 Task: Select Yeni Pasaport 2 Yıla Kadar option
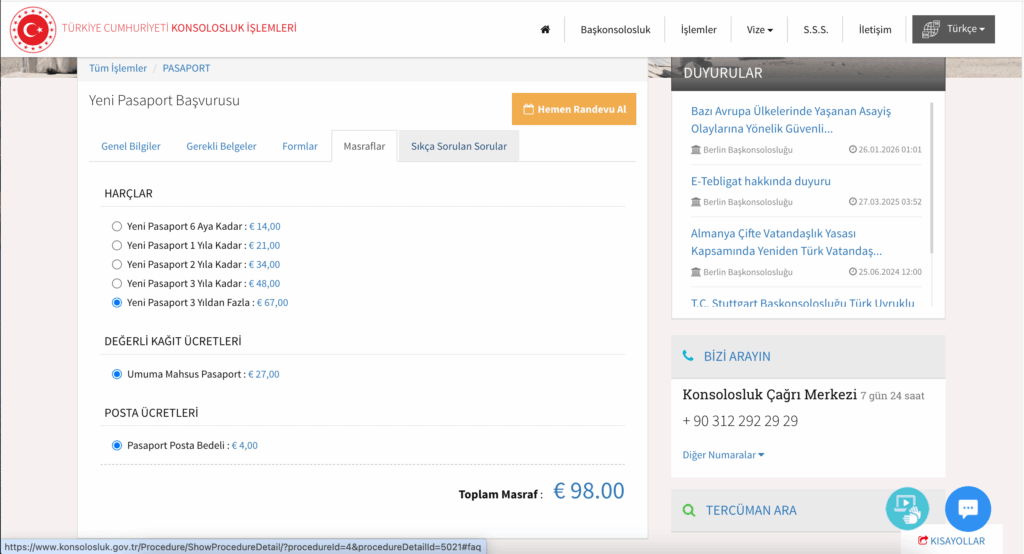click(x=117, y=264)
